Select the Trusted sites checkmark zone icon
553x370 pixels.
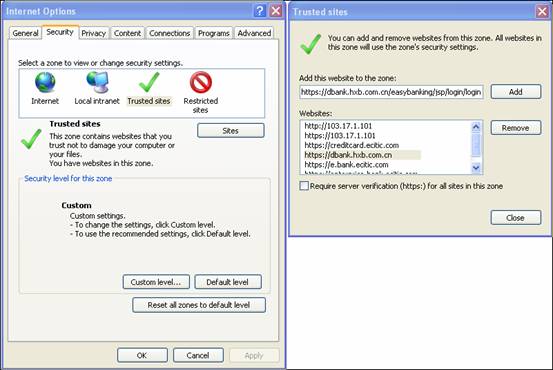click(x=149, y=82)
